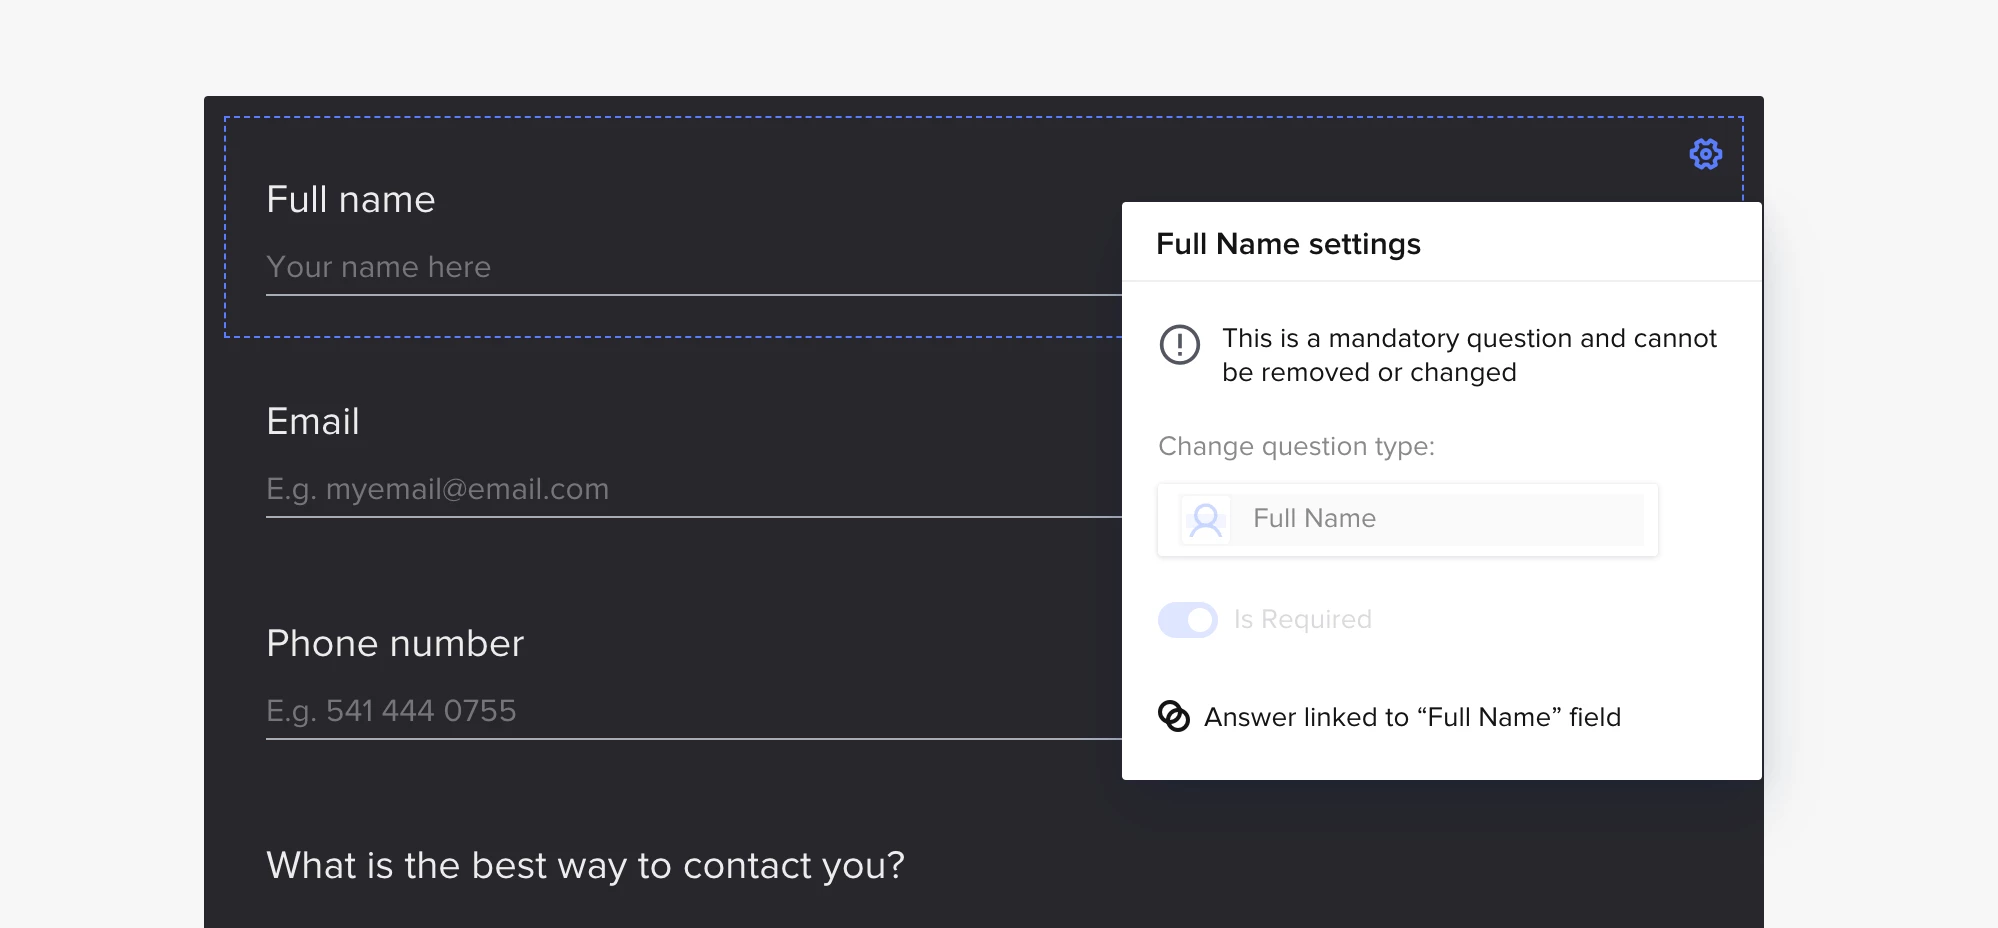Click the "Answer linked to Full Name field" text
Screen dimensions: 1998x928
[x=1412, y=717]
